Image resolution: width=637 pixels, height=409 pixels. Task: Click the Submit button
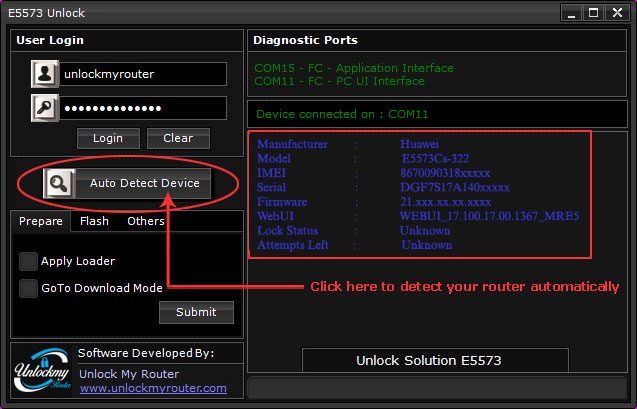coord(196,312)
